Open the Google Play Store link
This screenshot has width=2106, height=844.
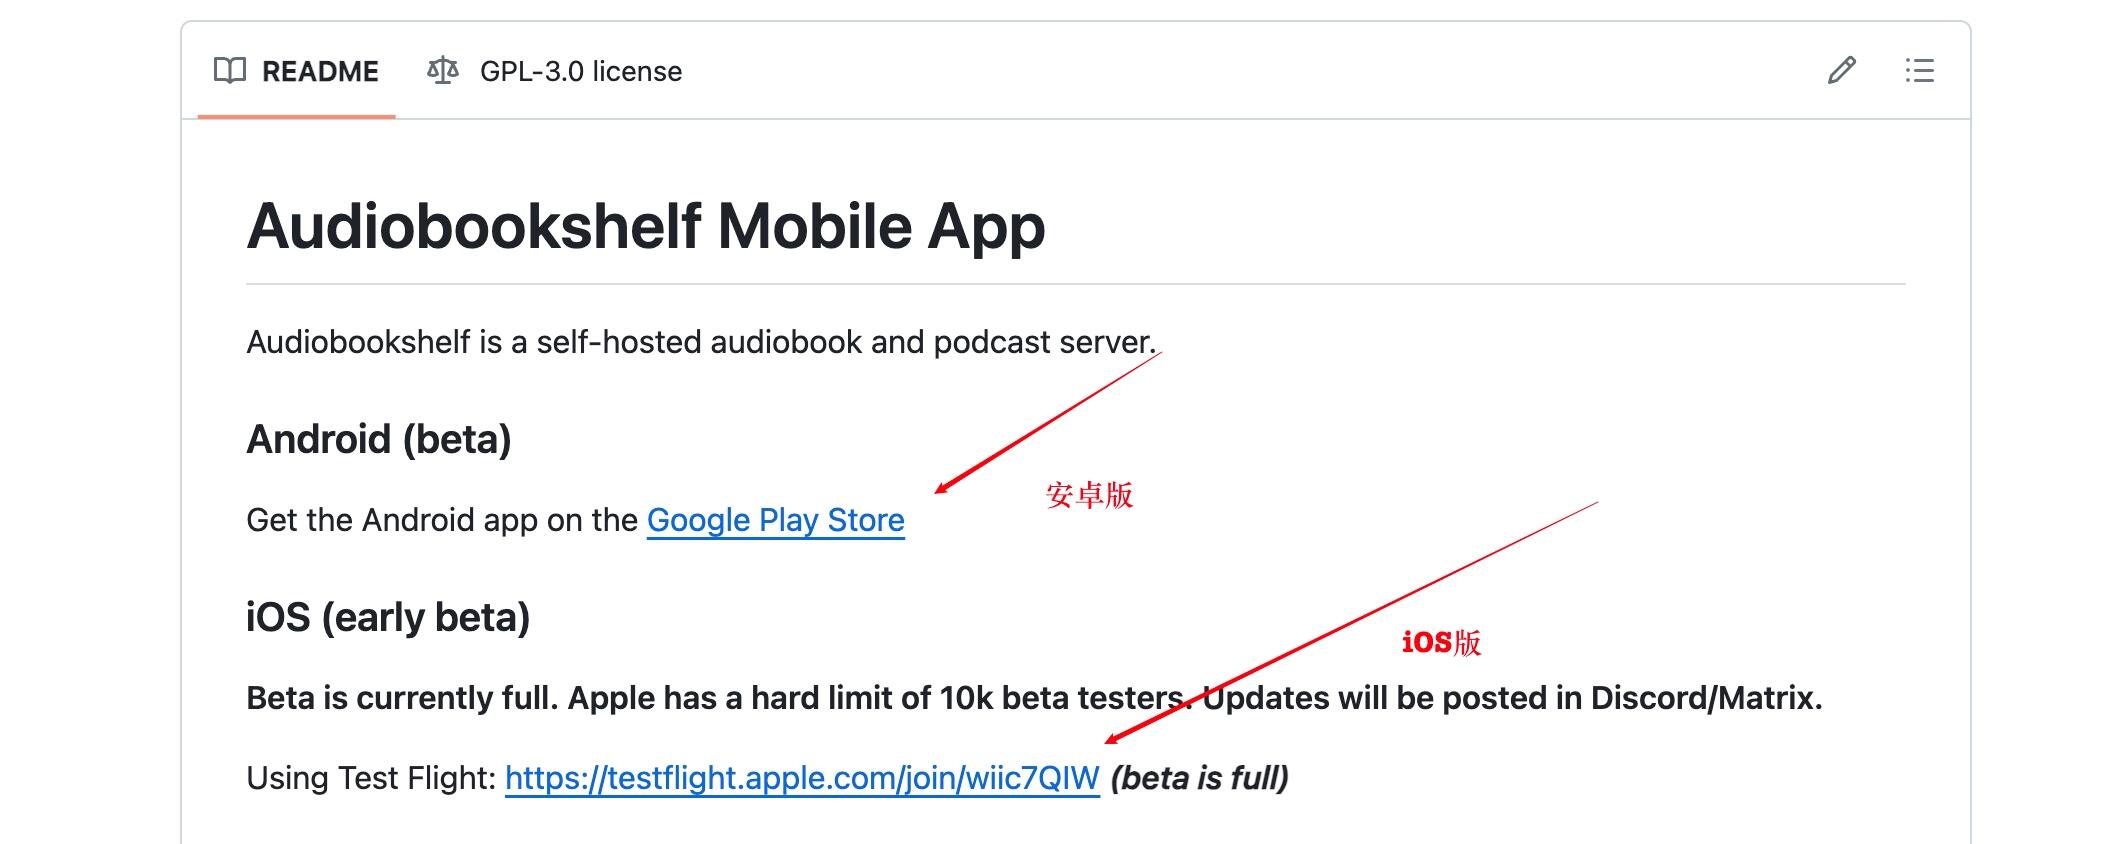point(775,520)
